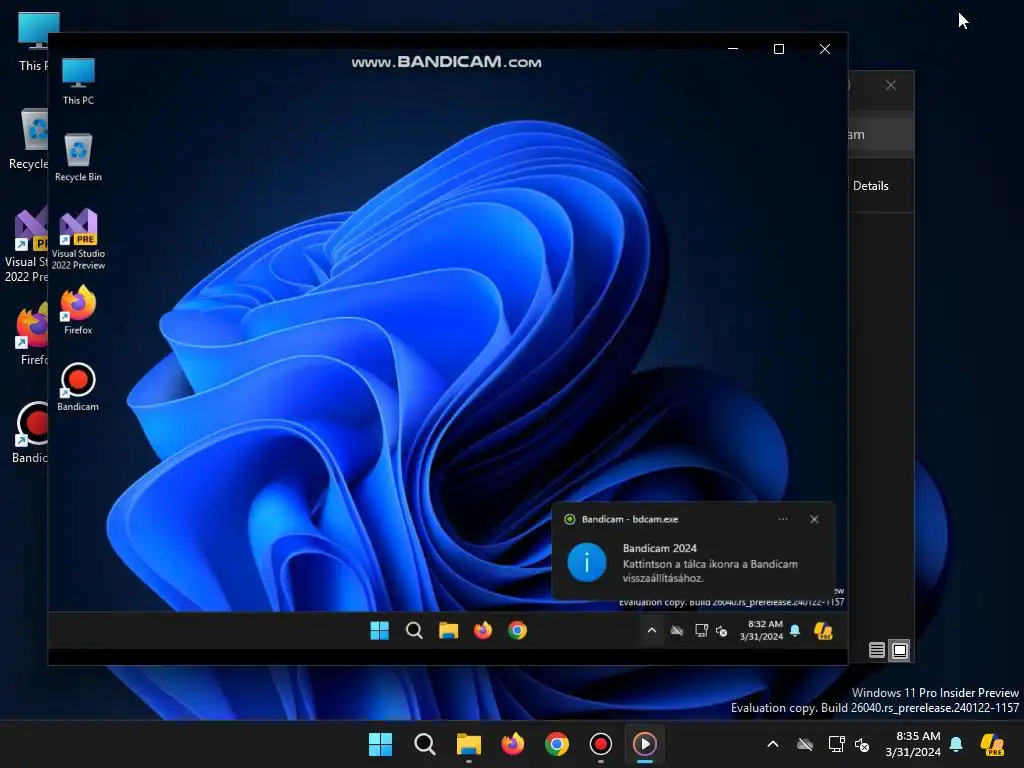1024x768 pixels.
Task: Select partly hidden This PC icon behind player
Action: tap(33, 41)
